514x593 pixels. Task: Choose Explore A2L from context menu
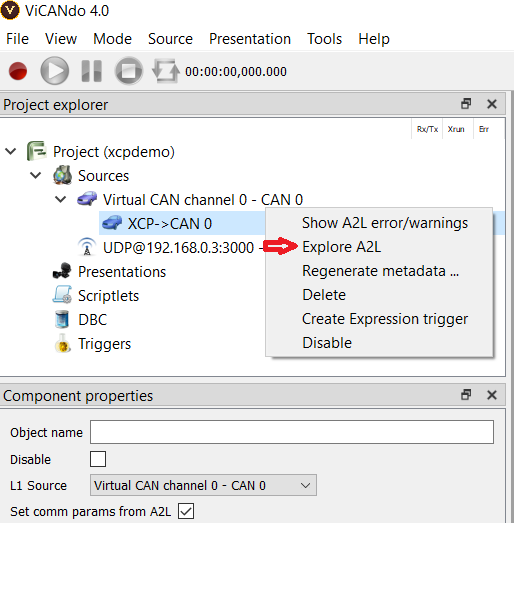[x=342, y=247]
